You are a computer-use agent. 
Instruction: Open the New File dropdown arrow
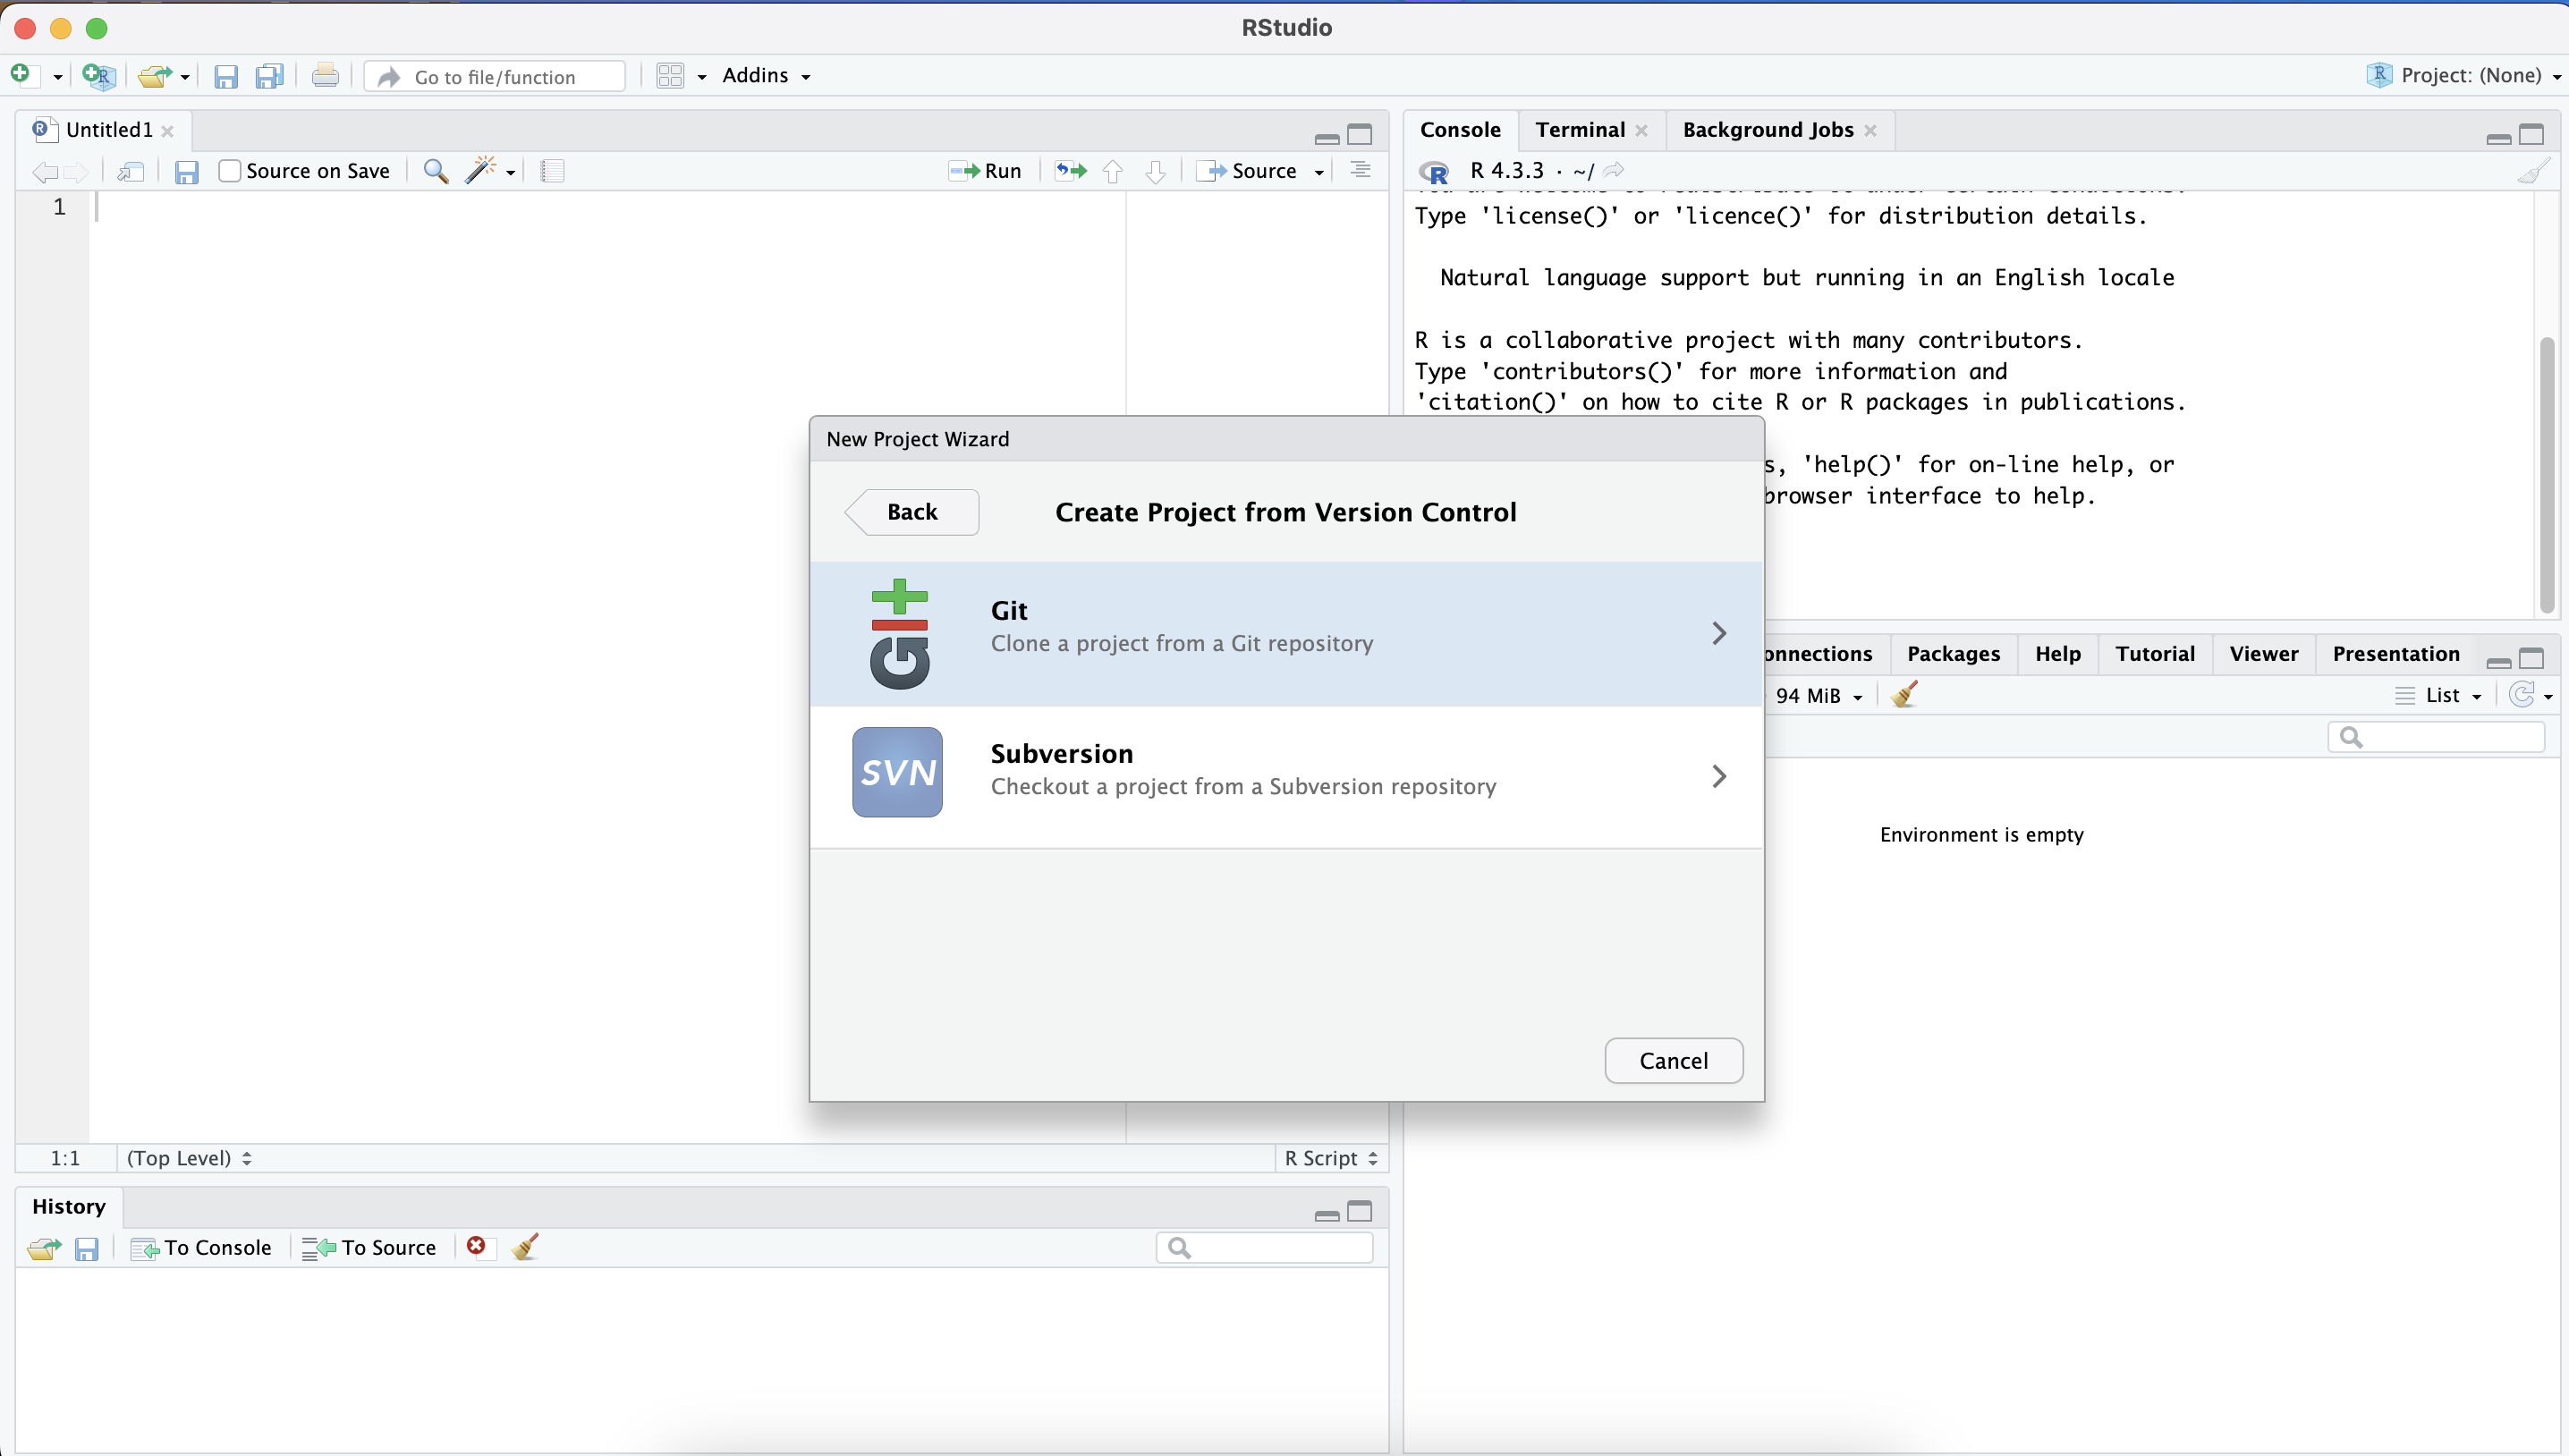(57, 77)
